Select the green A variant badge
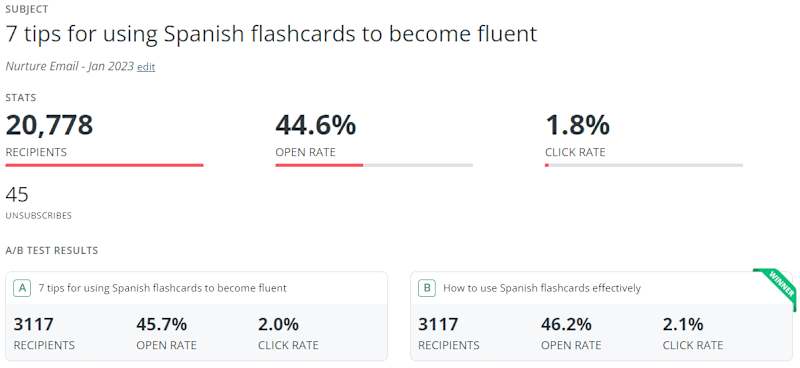The image size is (800, 368). tap(22, 288)
